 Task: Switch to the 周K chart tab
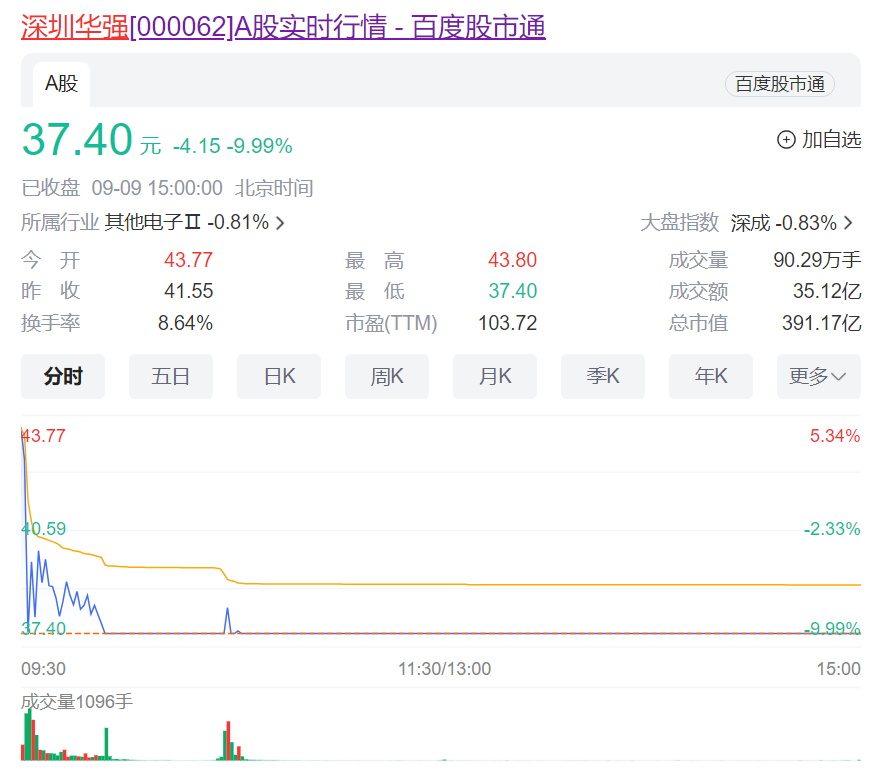(386, 376)
